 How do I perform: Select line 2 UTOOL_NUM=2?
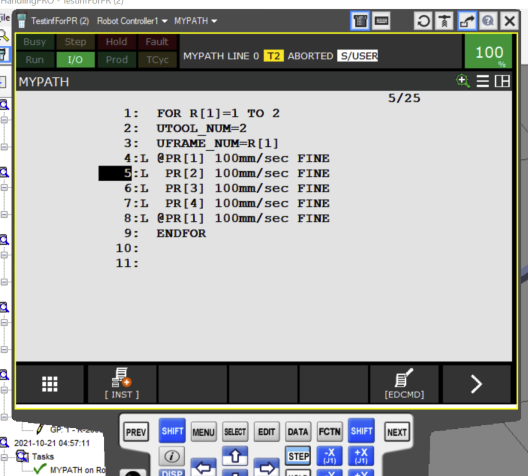(185, 128)
